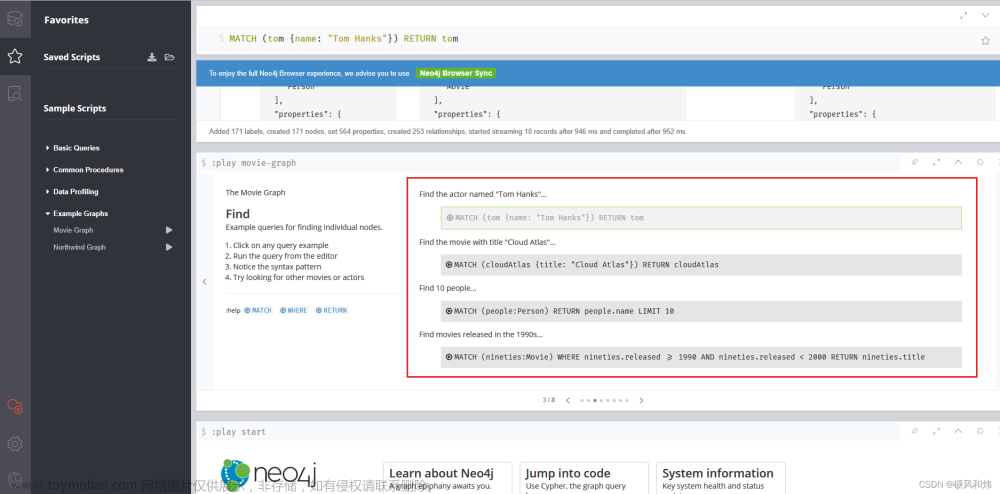
Task: Click the Neo4j Browser Sync button
Action: tap(455, 73)
